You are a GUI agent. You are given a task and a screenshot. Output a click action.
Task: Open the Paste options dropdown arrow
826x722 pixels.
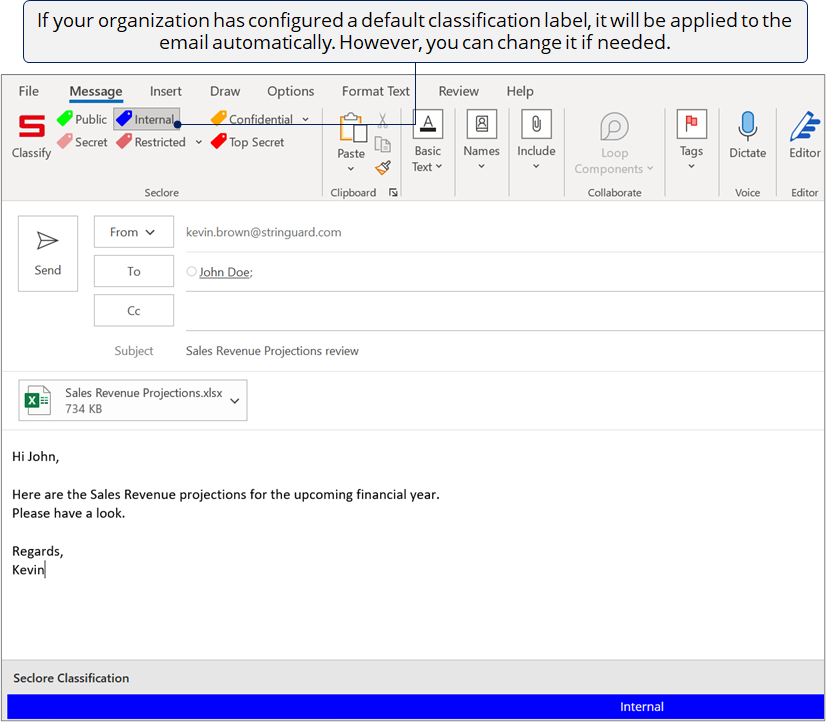(x=351, y=169)
